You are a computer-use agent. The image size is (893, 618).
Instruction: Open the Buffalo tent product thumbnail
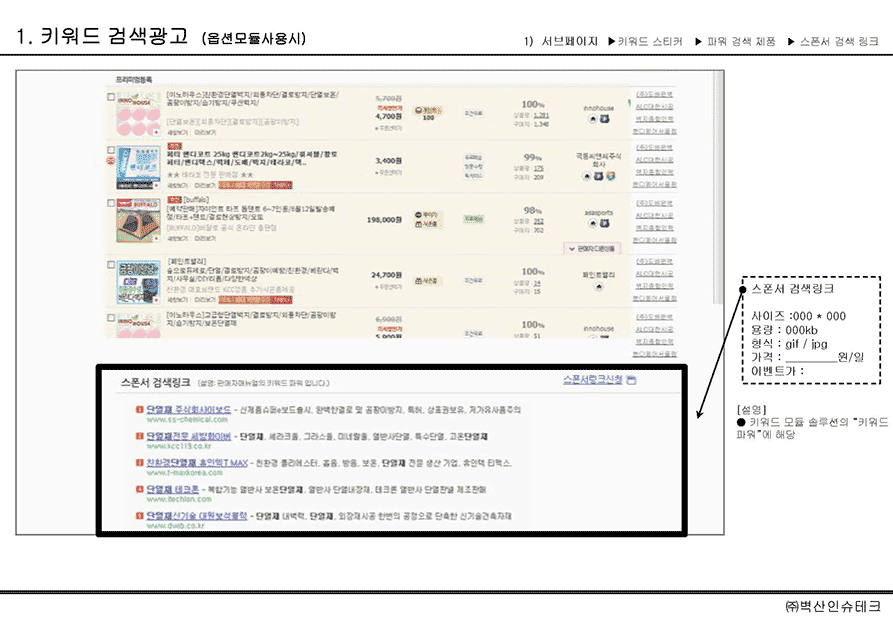click(139, 220)
